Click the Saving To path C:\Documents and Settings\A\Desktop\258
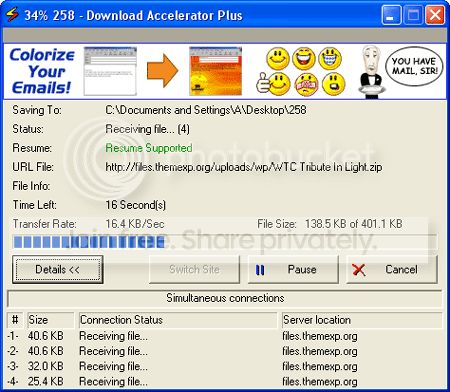Viewport: 450px width, 392px height. coord(206,110)
